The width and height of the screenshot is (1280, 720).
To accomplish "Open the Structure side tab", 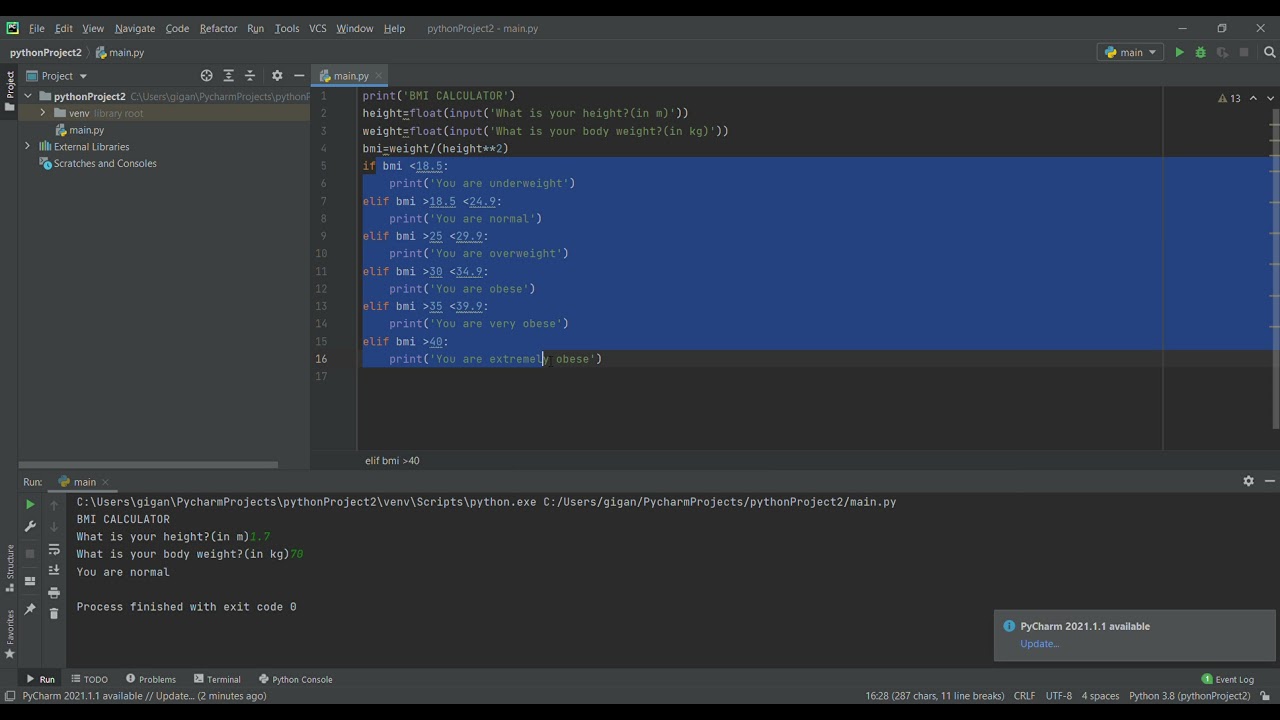I will [x=9, y=568].
